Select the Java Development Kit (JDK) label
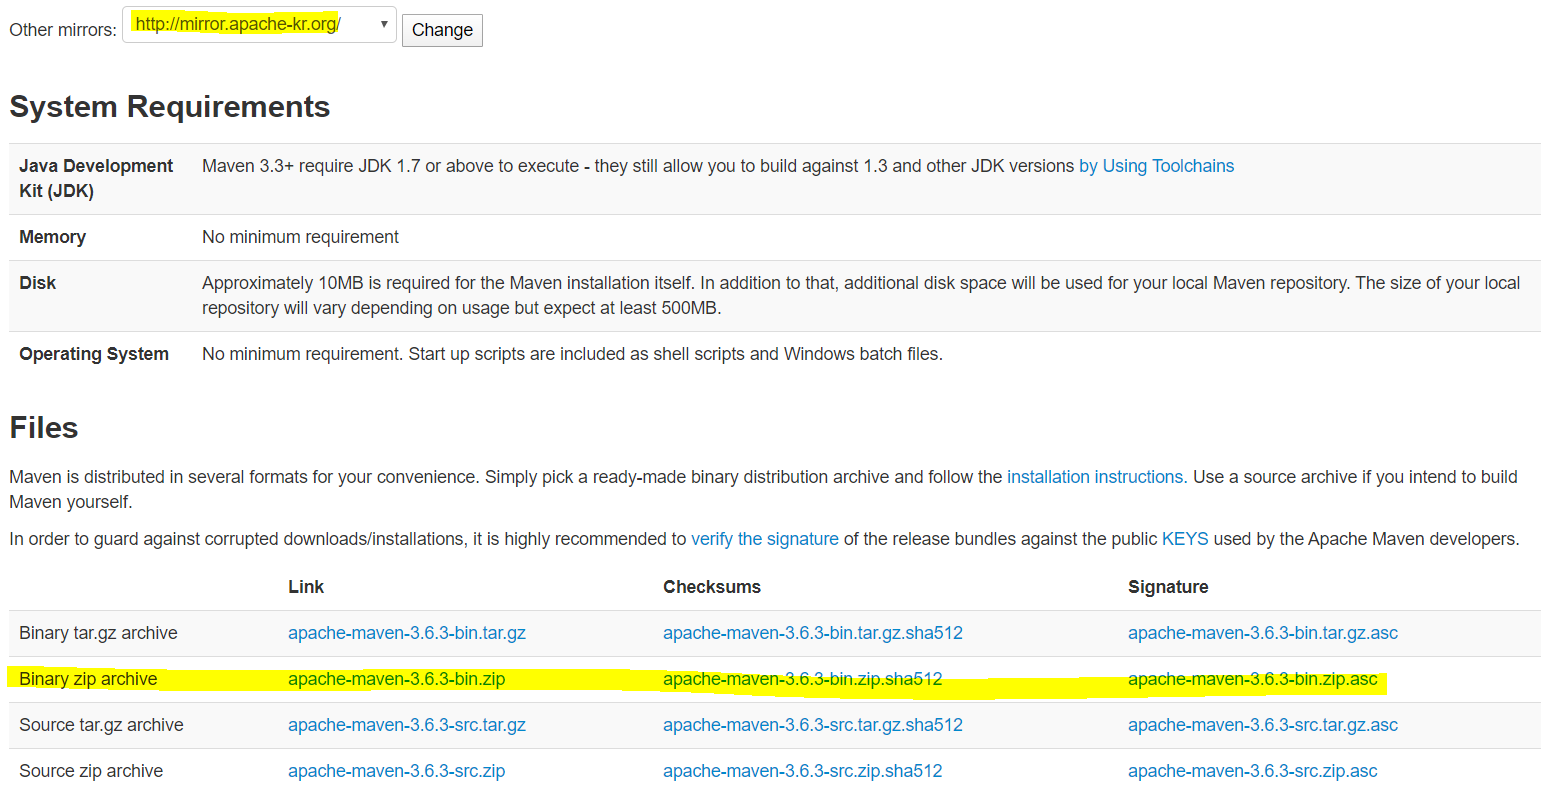The height and width of the screenshot is (806, 1541). point(96,178)
